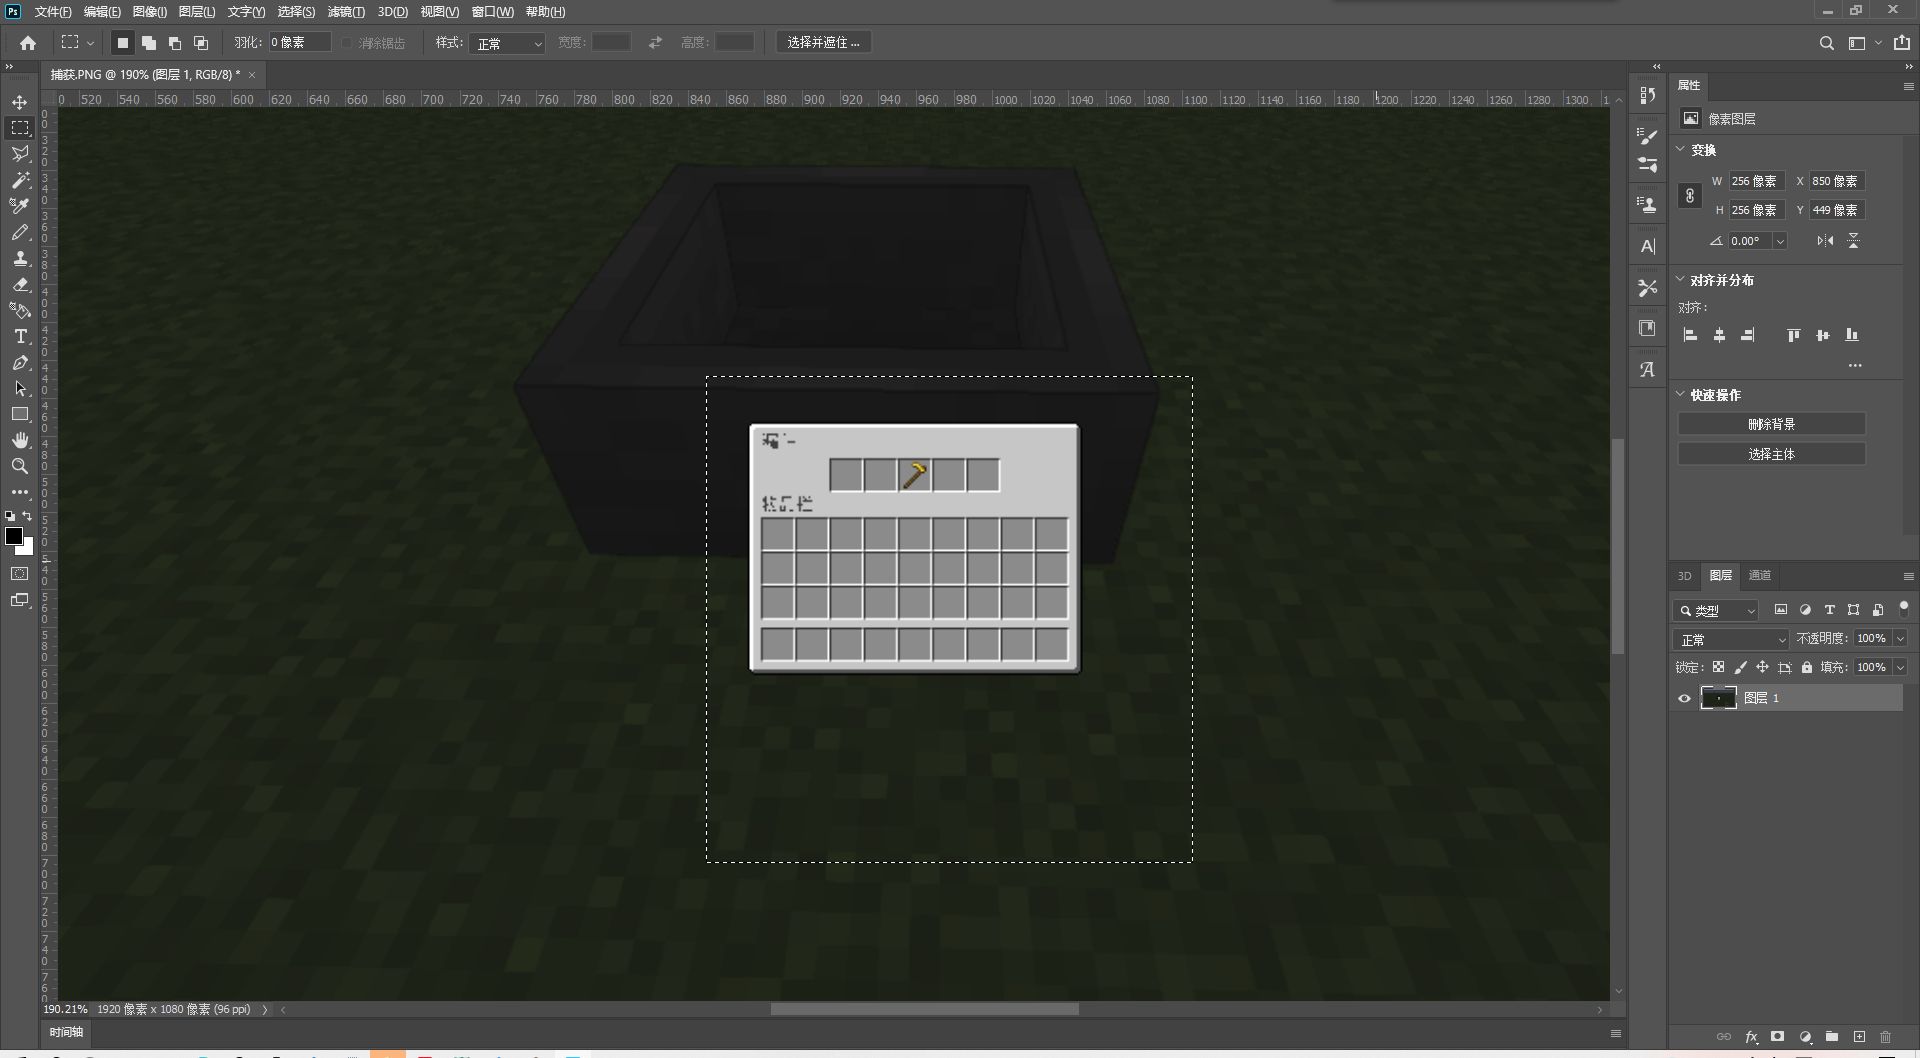Toggle link width and height chain

pos(1689,196)
